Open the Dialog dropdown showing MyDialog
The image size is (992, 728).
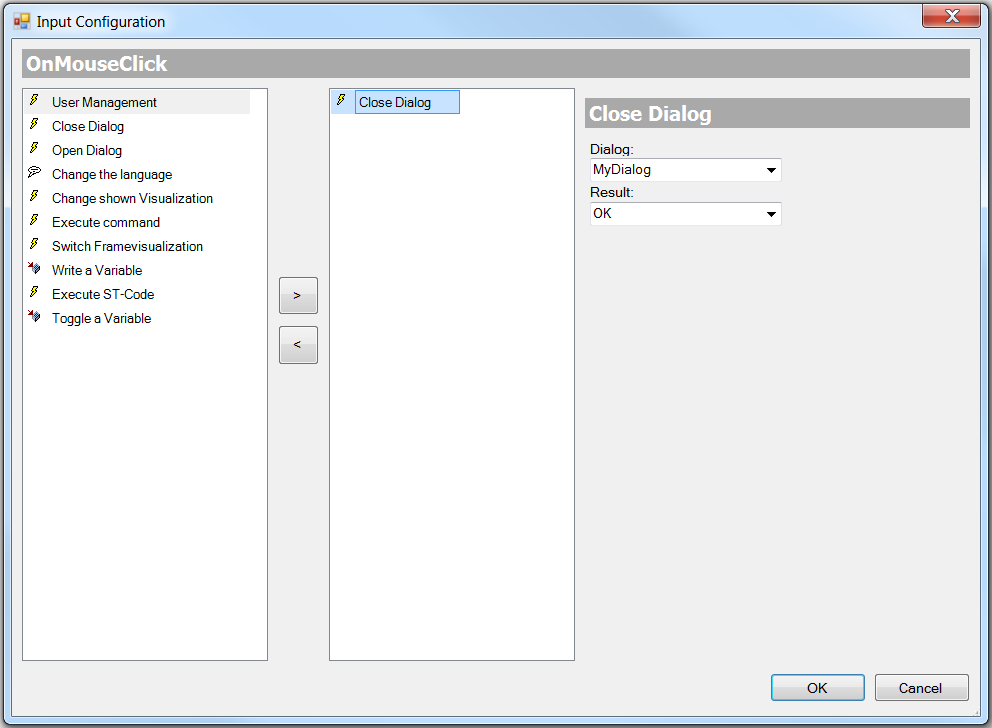(x=686, y=170)
